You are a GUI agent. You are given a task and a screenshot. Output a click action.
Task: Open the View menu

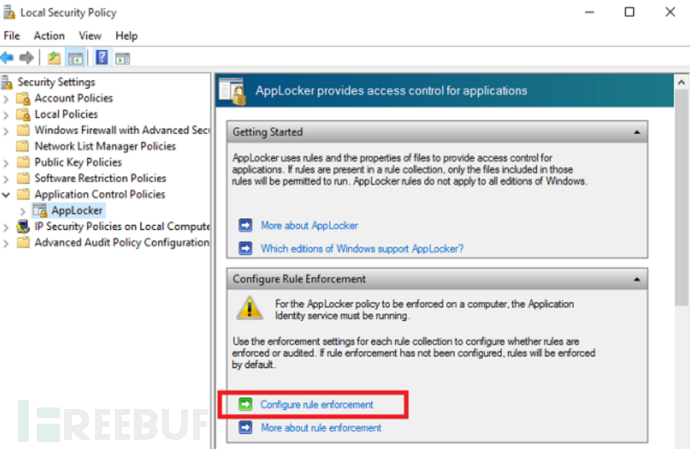[90, 36]
